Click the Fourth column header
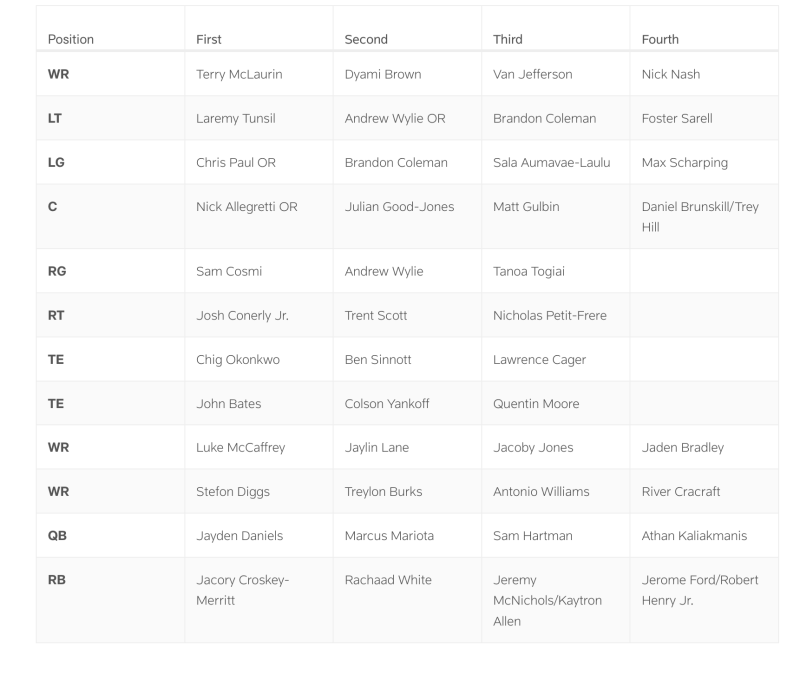800x673 pixels. pos(660,39)
